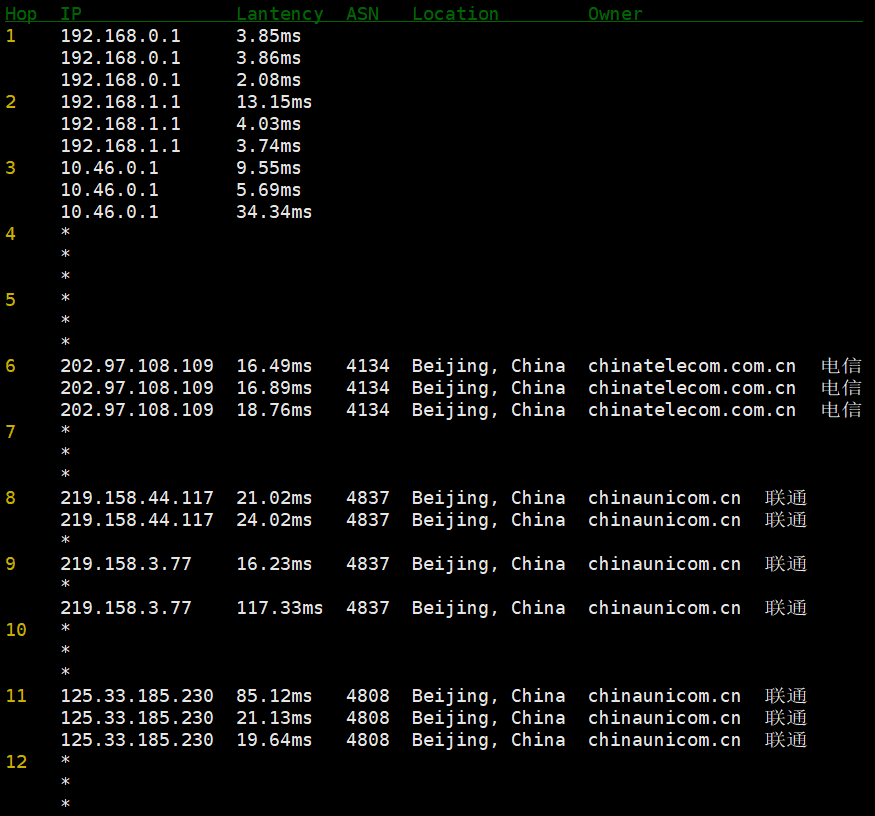Image resolution: width=875 pixels, height=816 pixels.
Task: Select the 85.12ms latency on hop 11
Action: coord(274,696)
